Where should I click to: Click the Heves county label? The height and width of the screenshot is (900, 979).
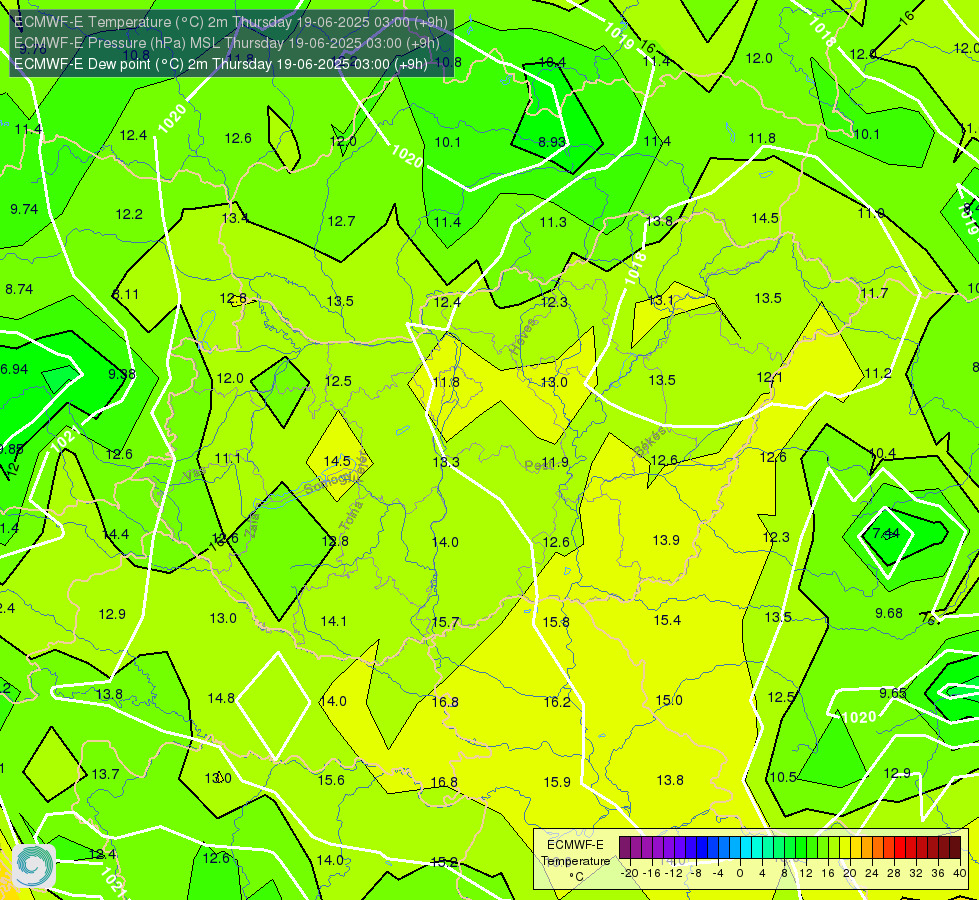pyautogui.click(x=524, y=337)
